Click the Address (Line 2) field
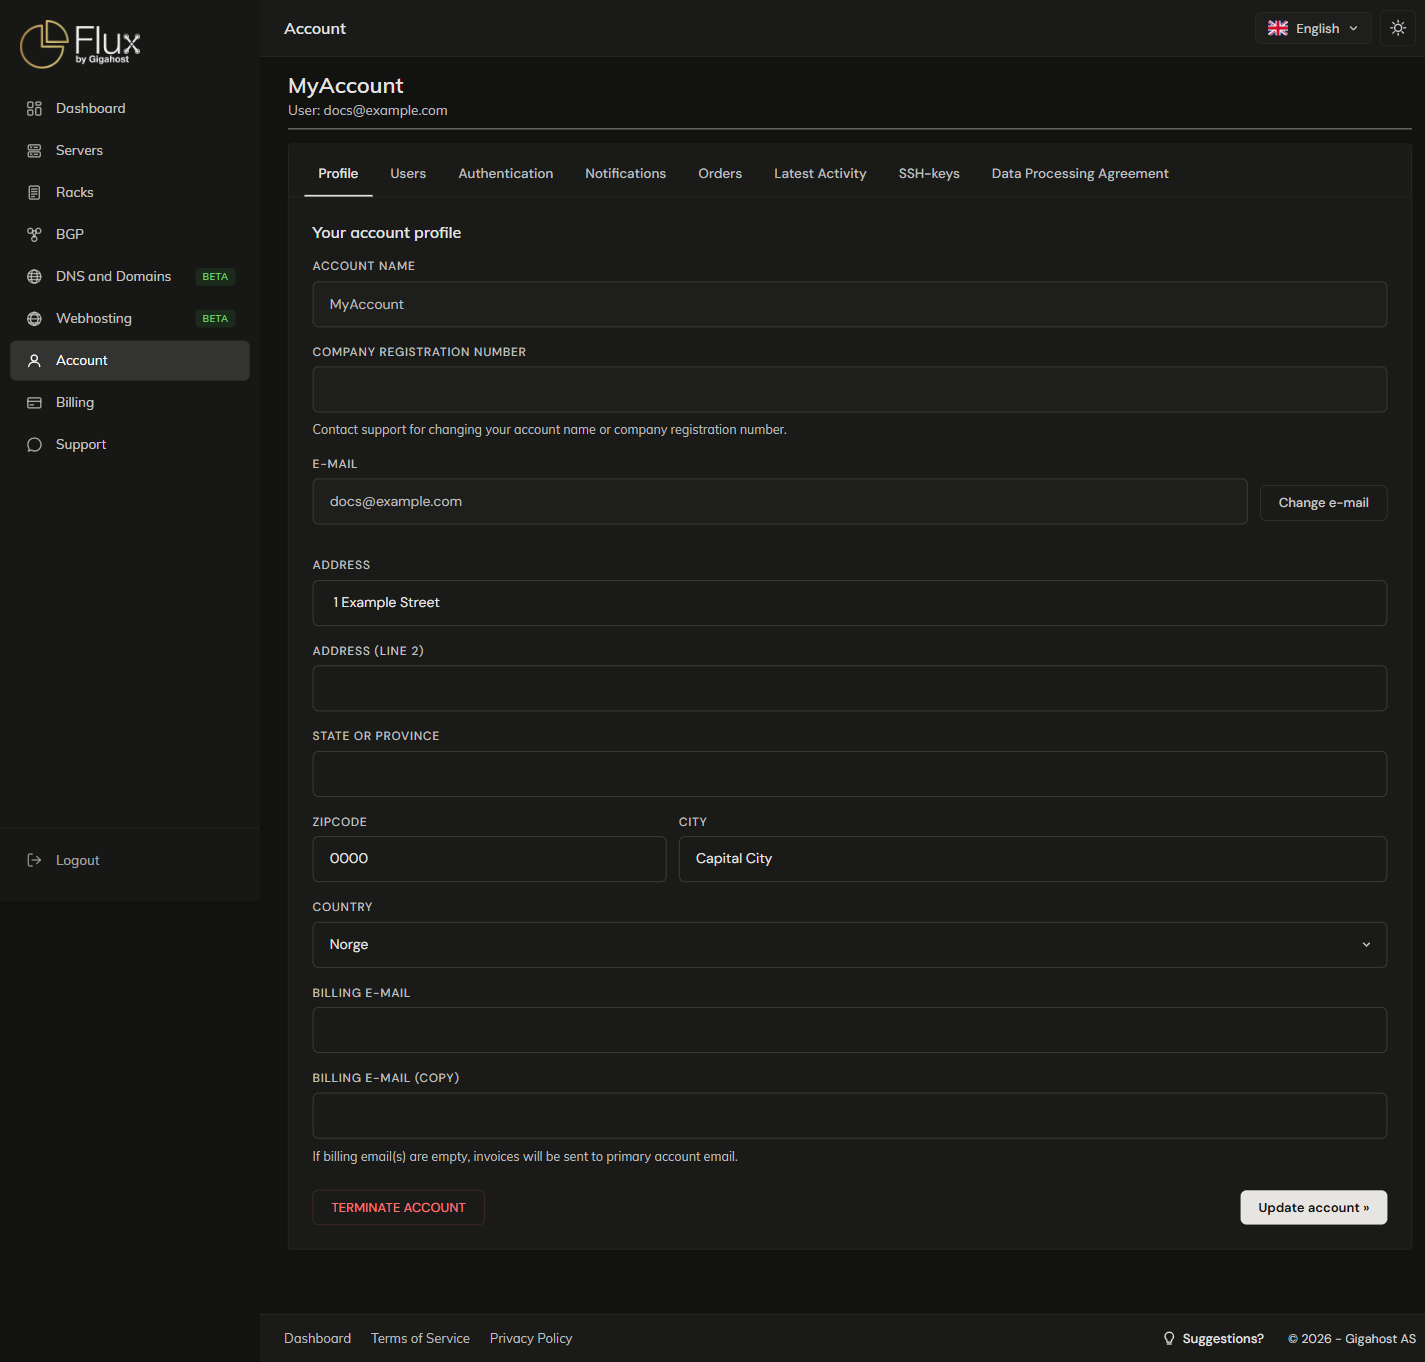The height and width of the screenshot is (1362, 1425). point(849,688)
